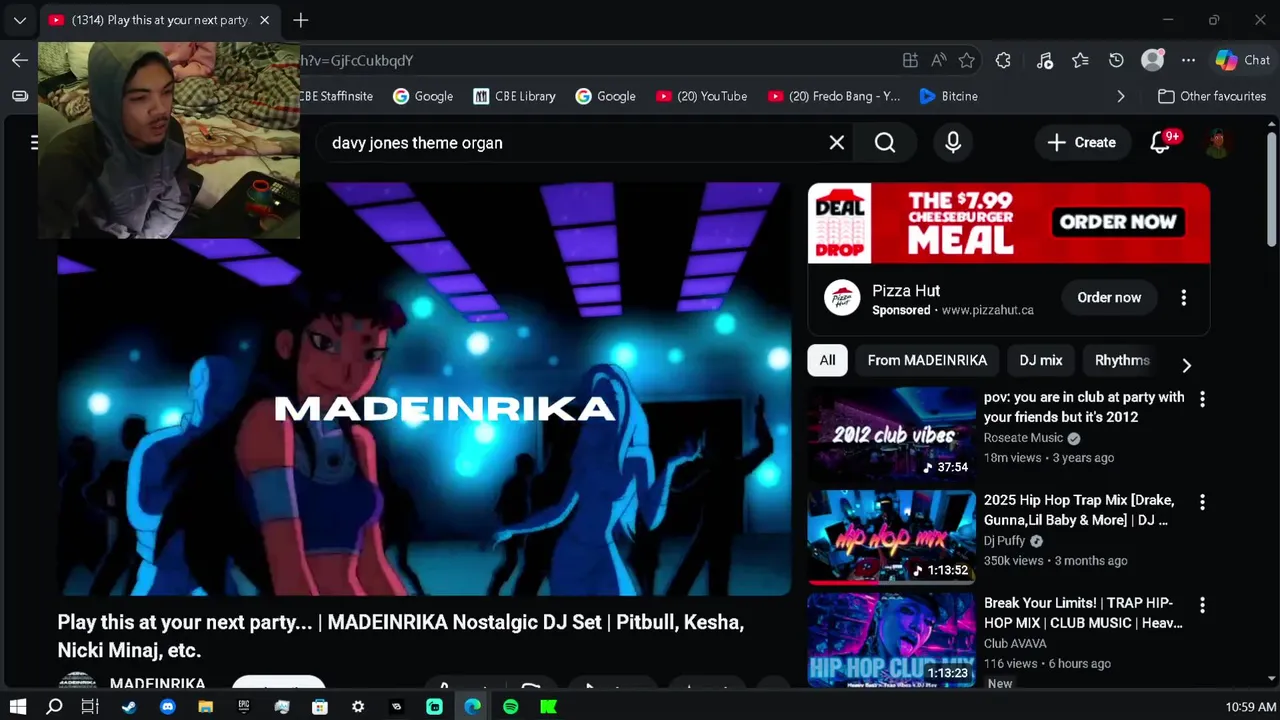The width and height of the screenshot is (1280, 720).
Task: Open browser History clock icon
Action: point(1116,60)
